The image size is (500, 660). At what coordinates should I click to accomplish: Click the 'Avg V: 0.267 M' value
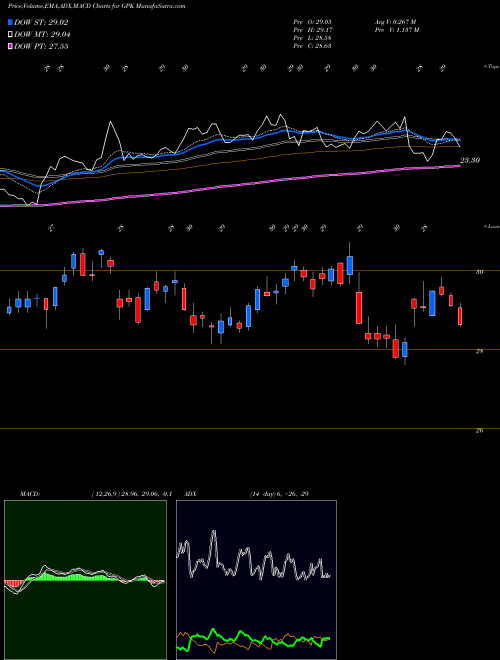coord(395,22)
